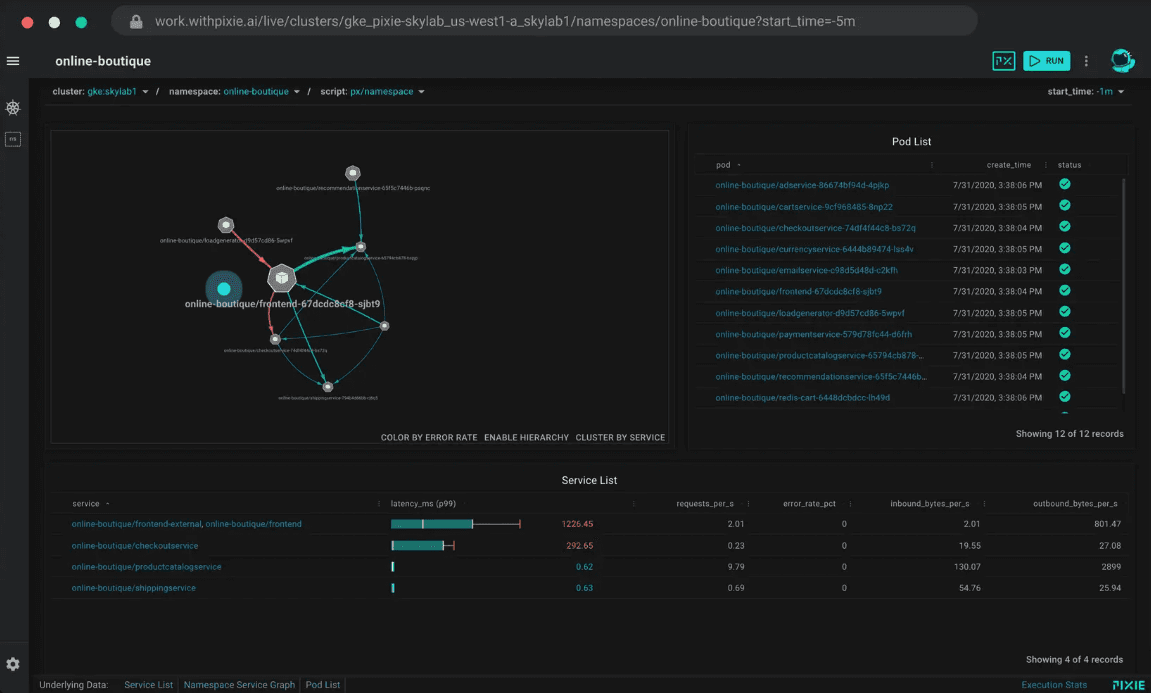
Task: Toggle Color By Error Rate
Action: point(428,438)
